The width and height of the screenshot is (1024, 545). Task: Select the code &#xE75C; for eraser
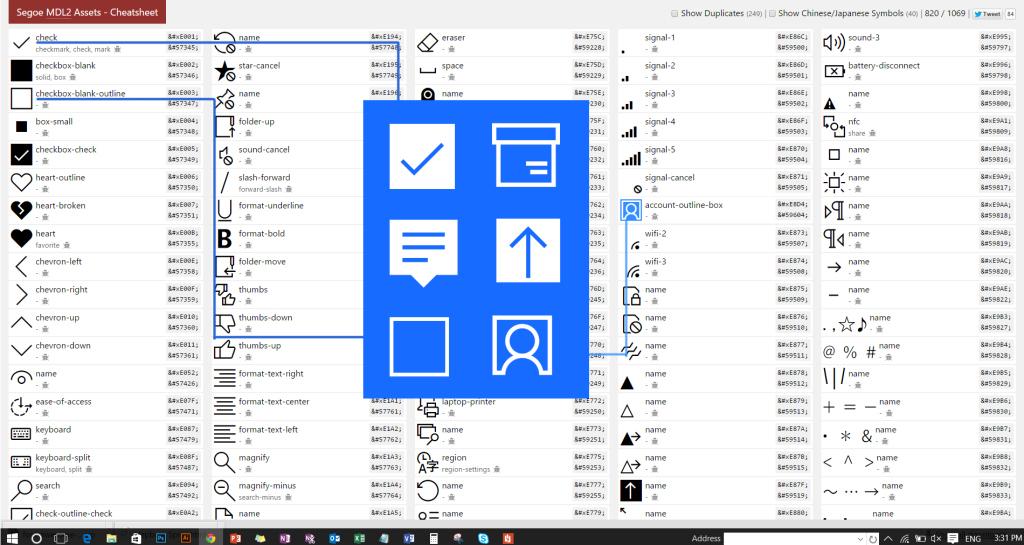click(590, 37)
